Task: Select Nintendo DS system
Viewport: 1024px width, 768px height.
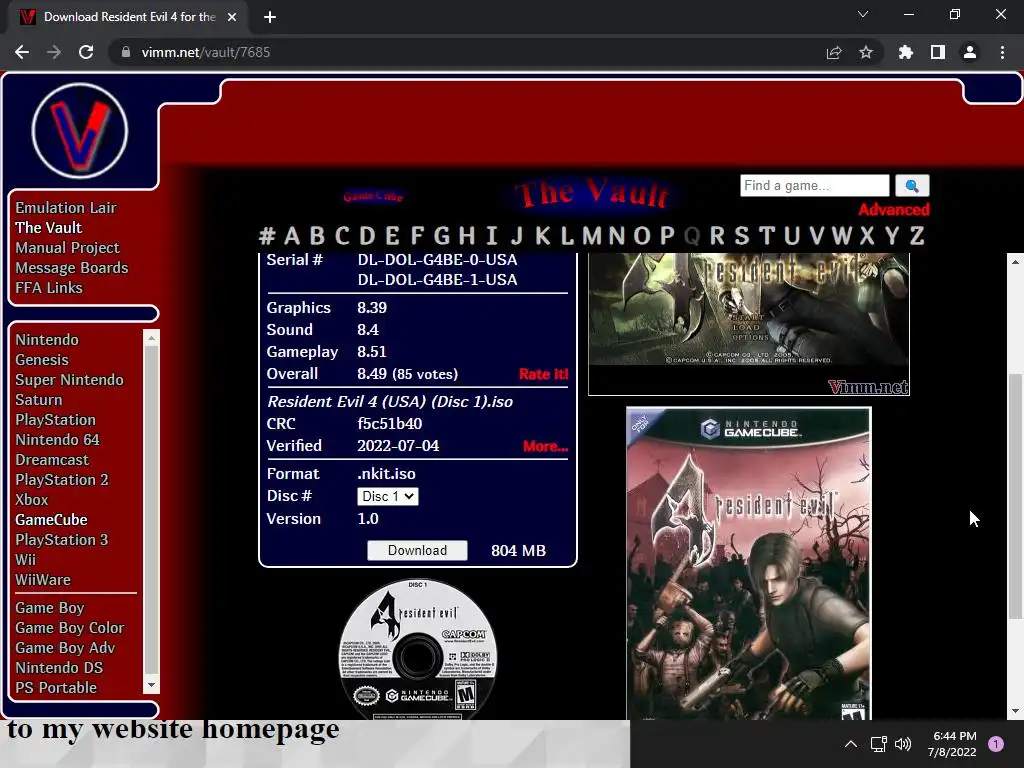Action: 59,668
